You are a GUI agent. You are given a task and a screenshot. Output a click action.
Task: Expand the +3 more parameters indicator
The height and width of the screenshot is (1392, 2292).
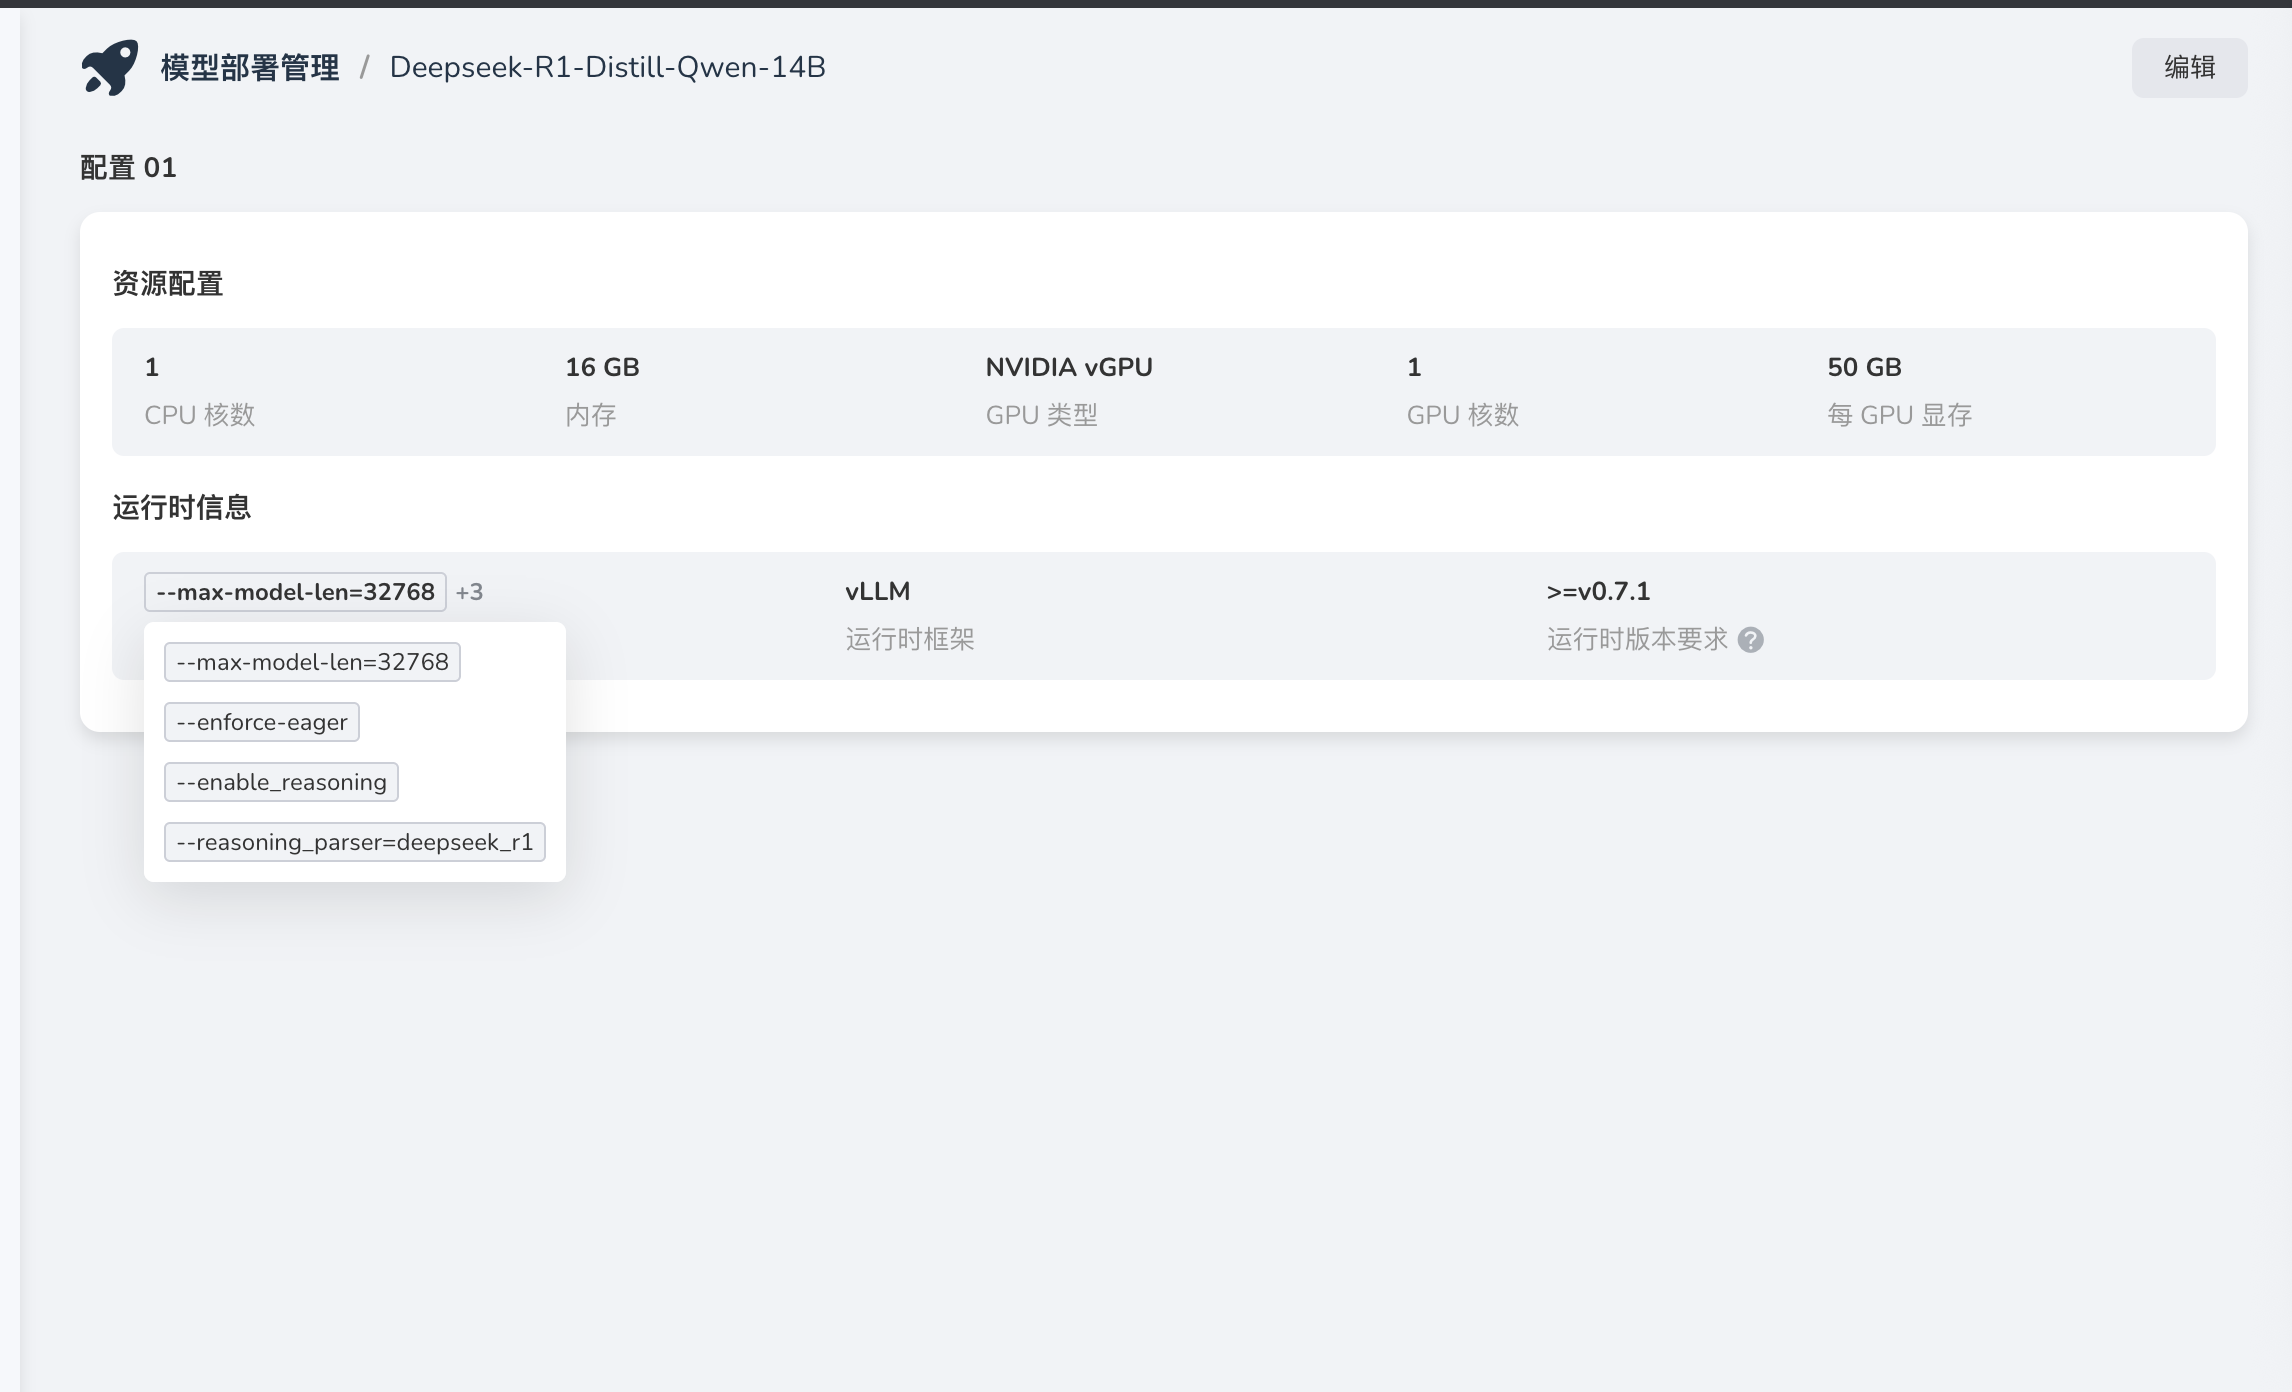[469, 592]
